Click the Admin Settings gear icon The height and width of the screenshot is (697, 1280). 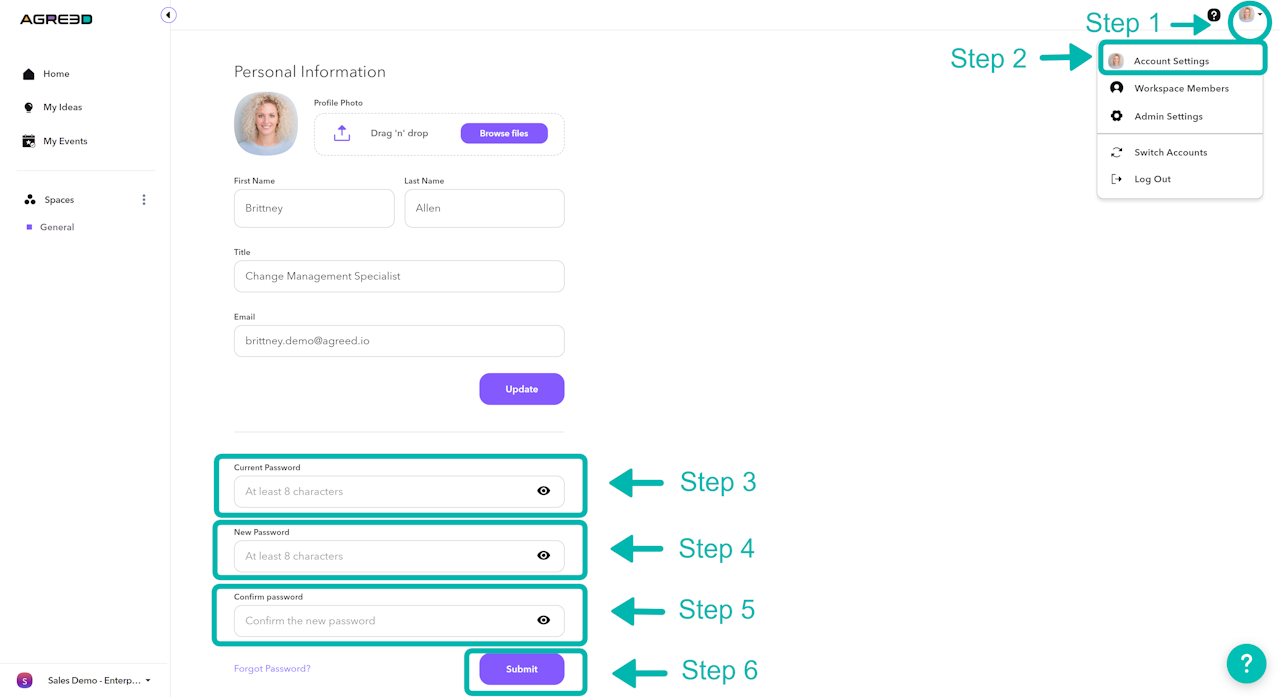click(1116, 116)
